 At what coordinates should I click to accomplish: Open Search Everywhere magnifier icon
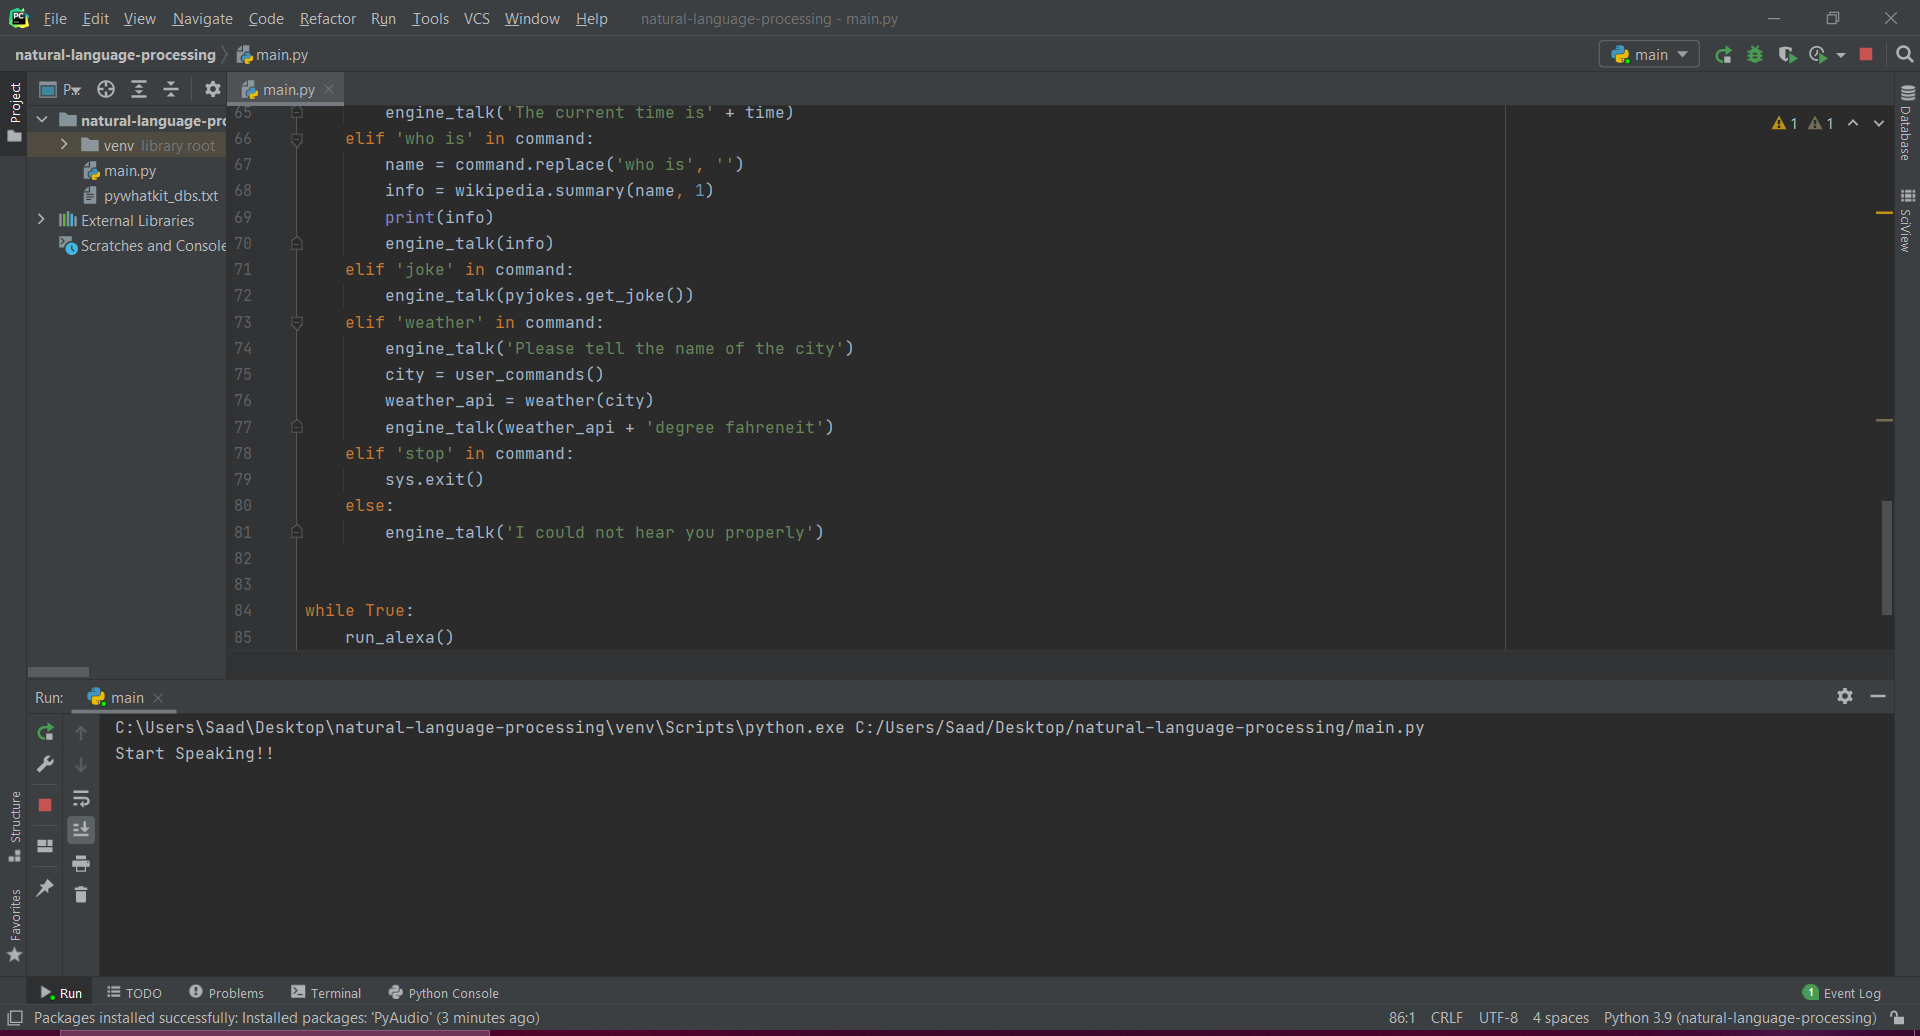pyautogui.click(x=1905, y=55)
